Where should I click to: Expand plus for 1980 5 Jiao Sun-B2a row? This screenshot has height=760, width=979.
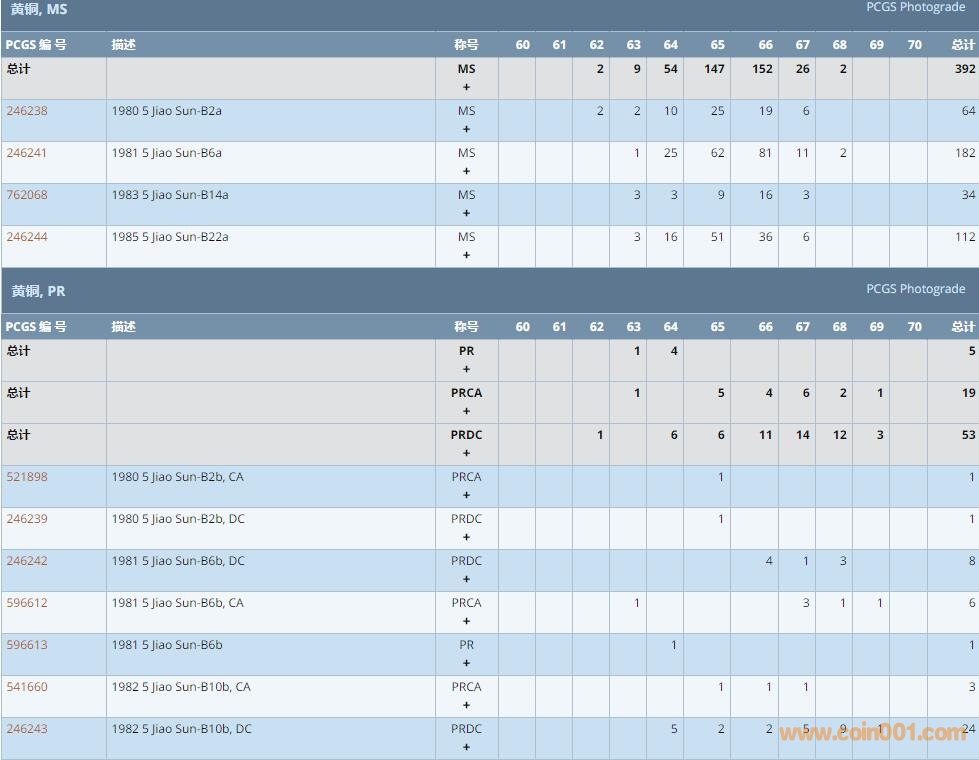tap(466, 129)
